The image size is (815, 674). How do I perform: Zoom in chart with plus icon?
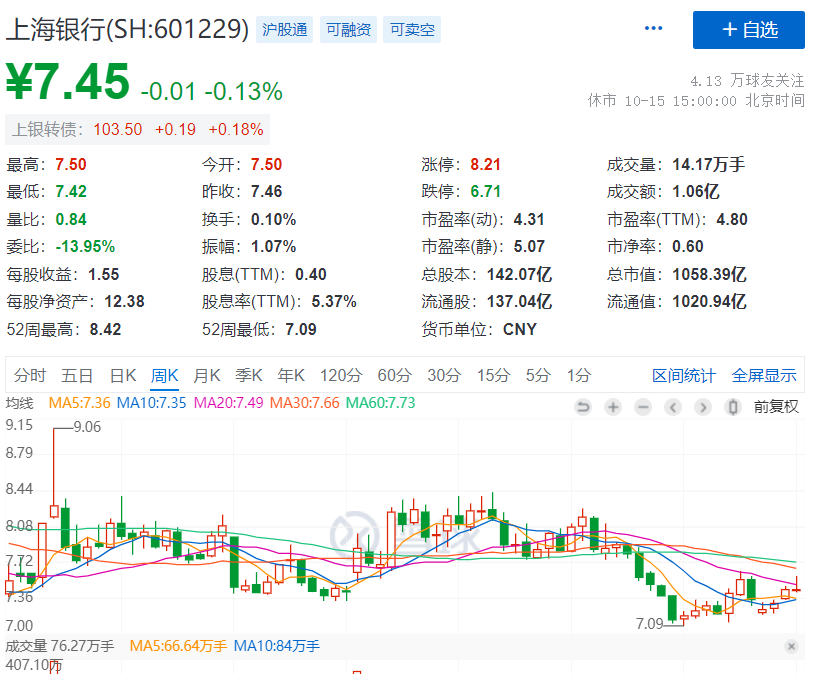[x=613, y=407]
